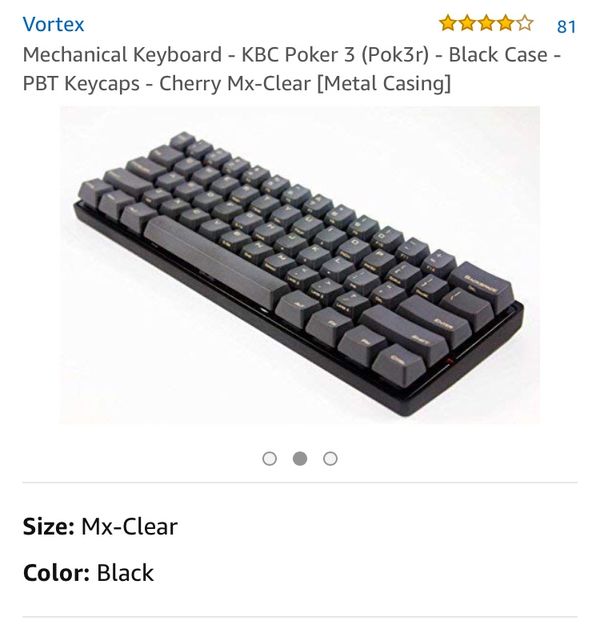Open the Vortex brand link
This screenshot has width=600, height=644.
53,24
